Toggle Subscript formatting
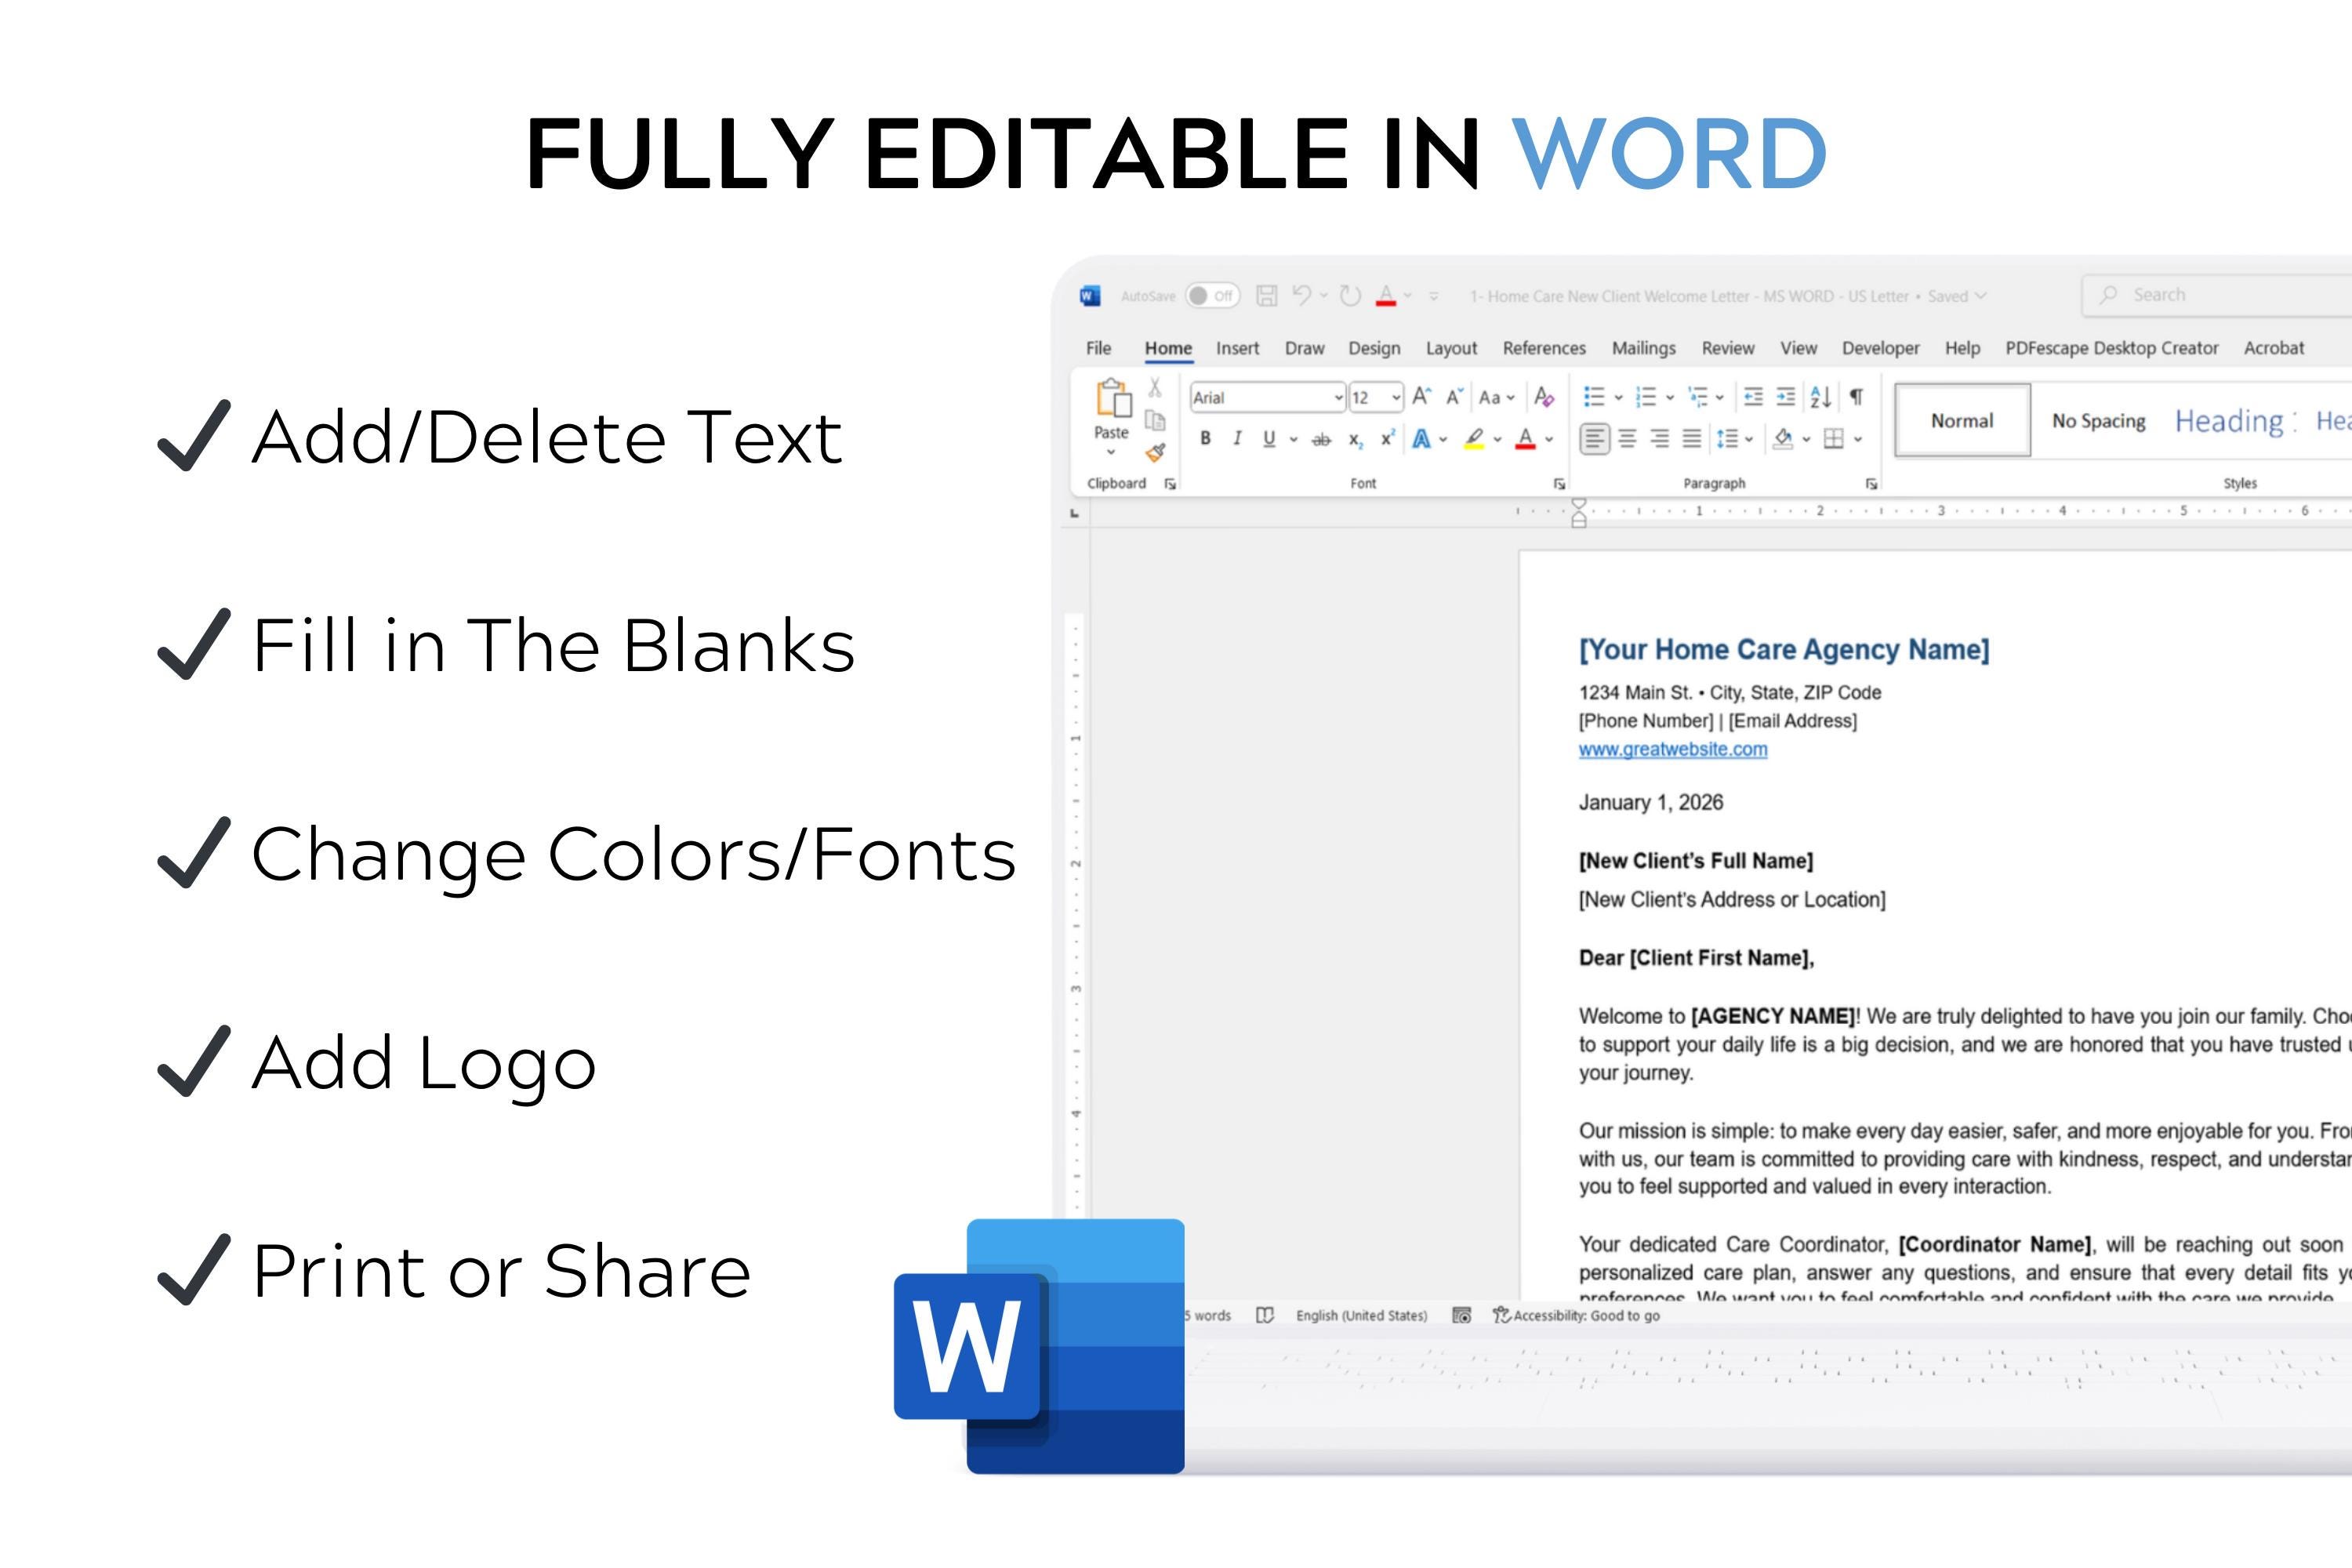 tap(1355, 439)
